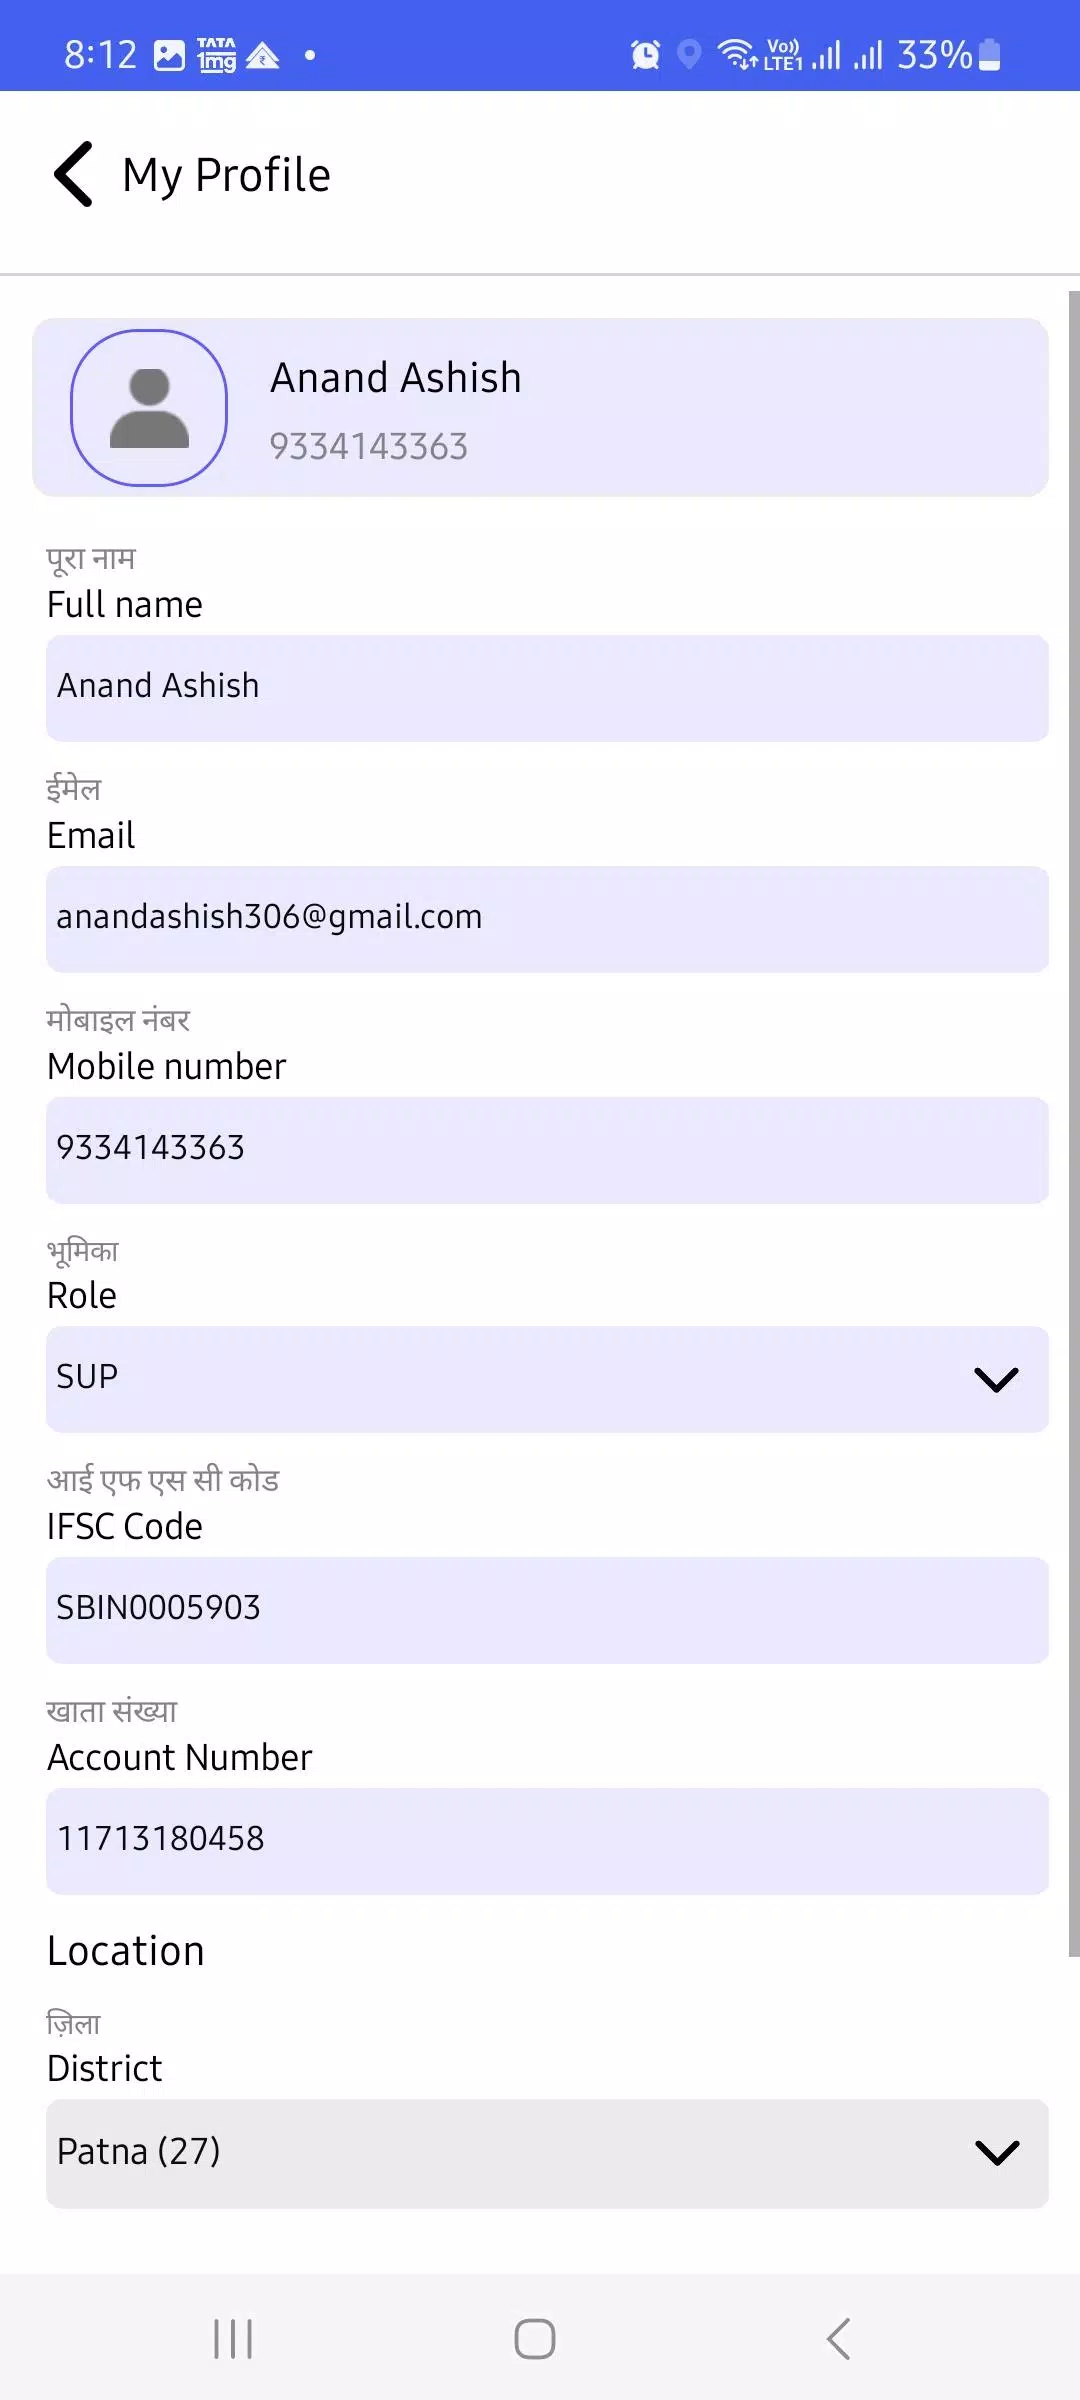
Task: Click the Role dropdown chevron arrow
Action: (996, 1380)
